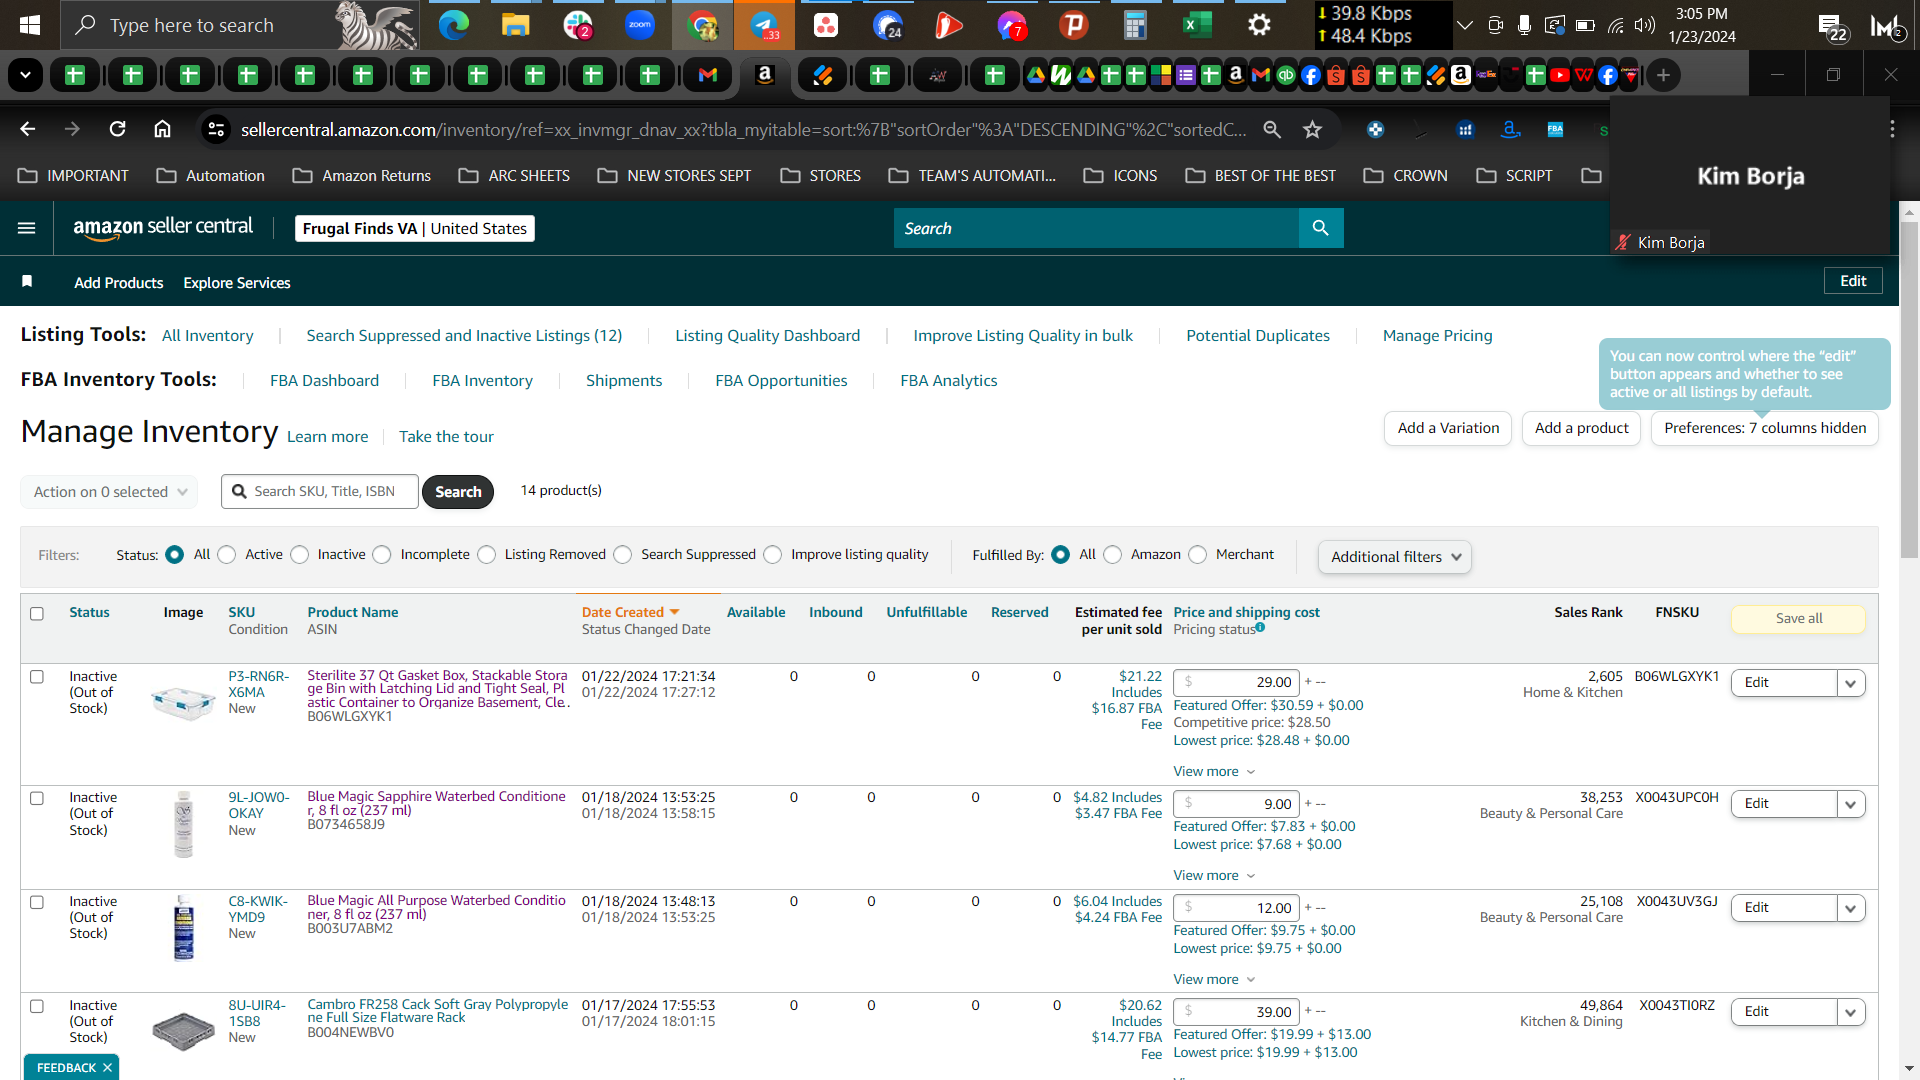Filter by Fulfilled By Amazon
1920x1080 pixels.
(x=1113, y=555)
